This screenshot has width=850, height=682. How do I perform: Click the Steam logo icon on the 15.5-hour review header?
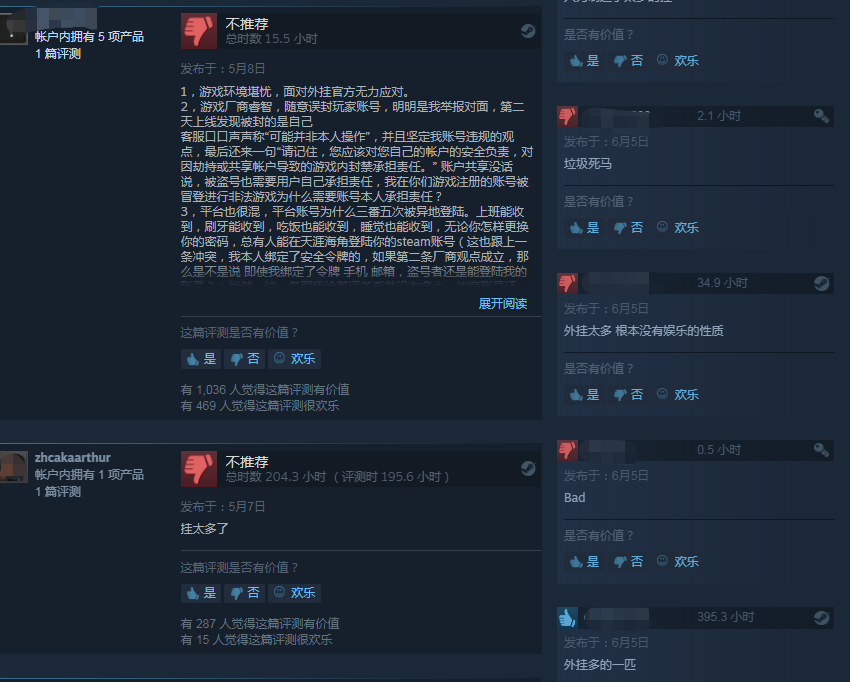point(528,31)
